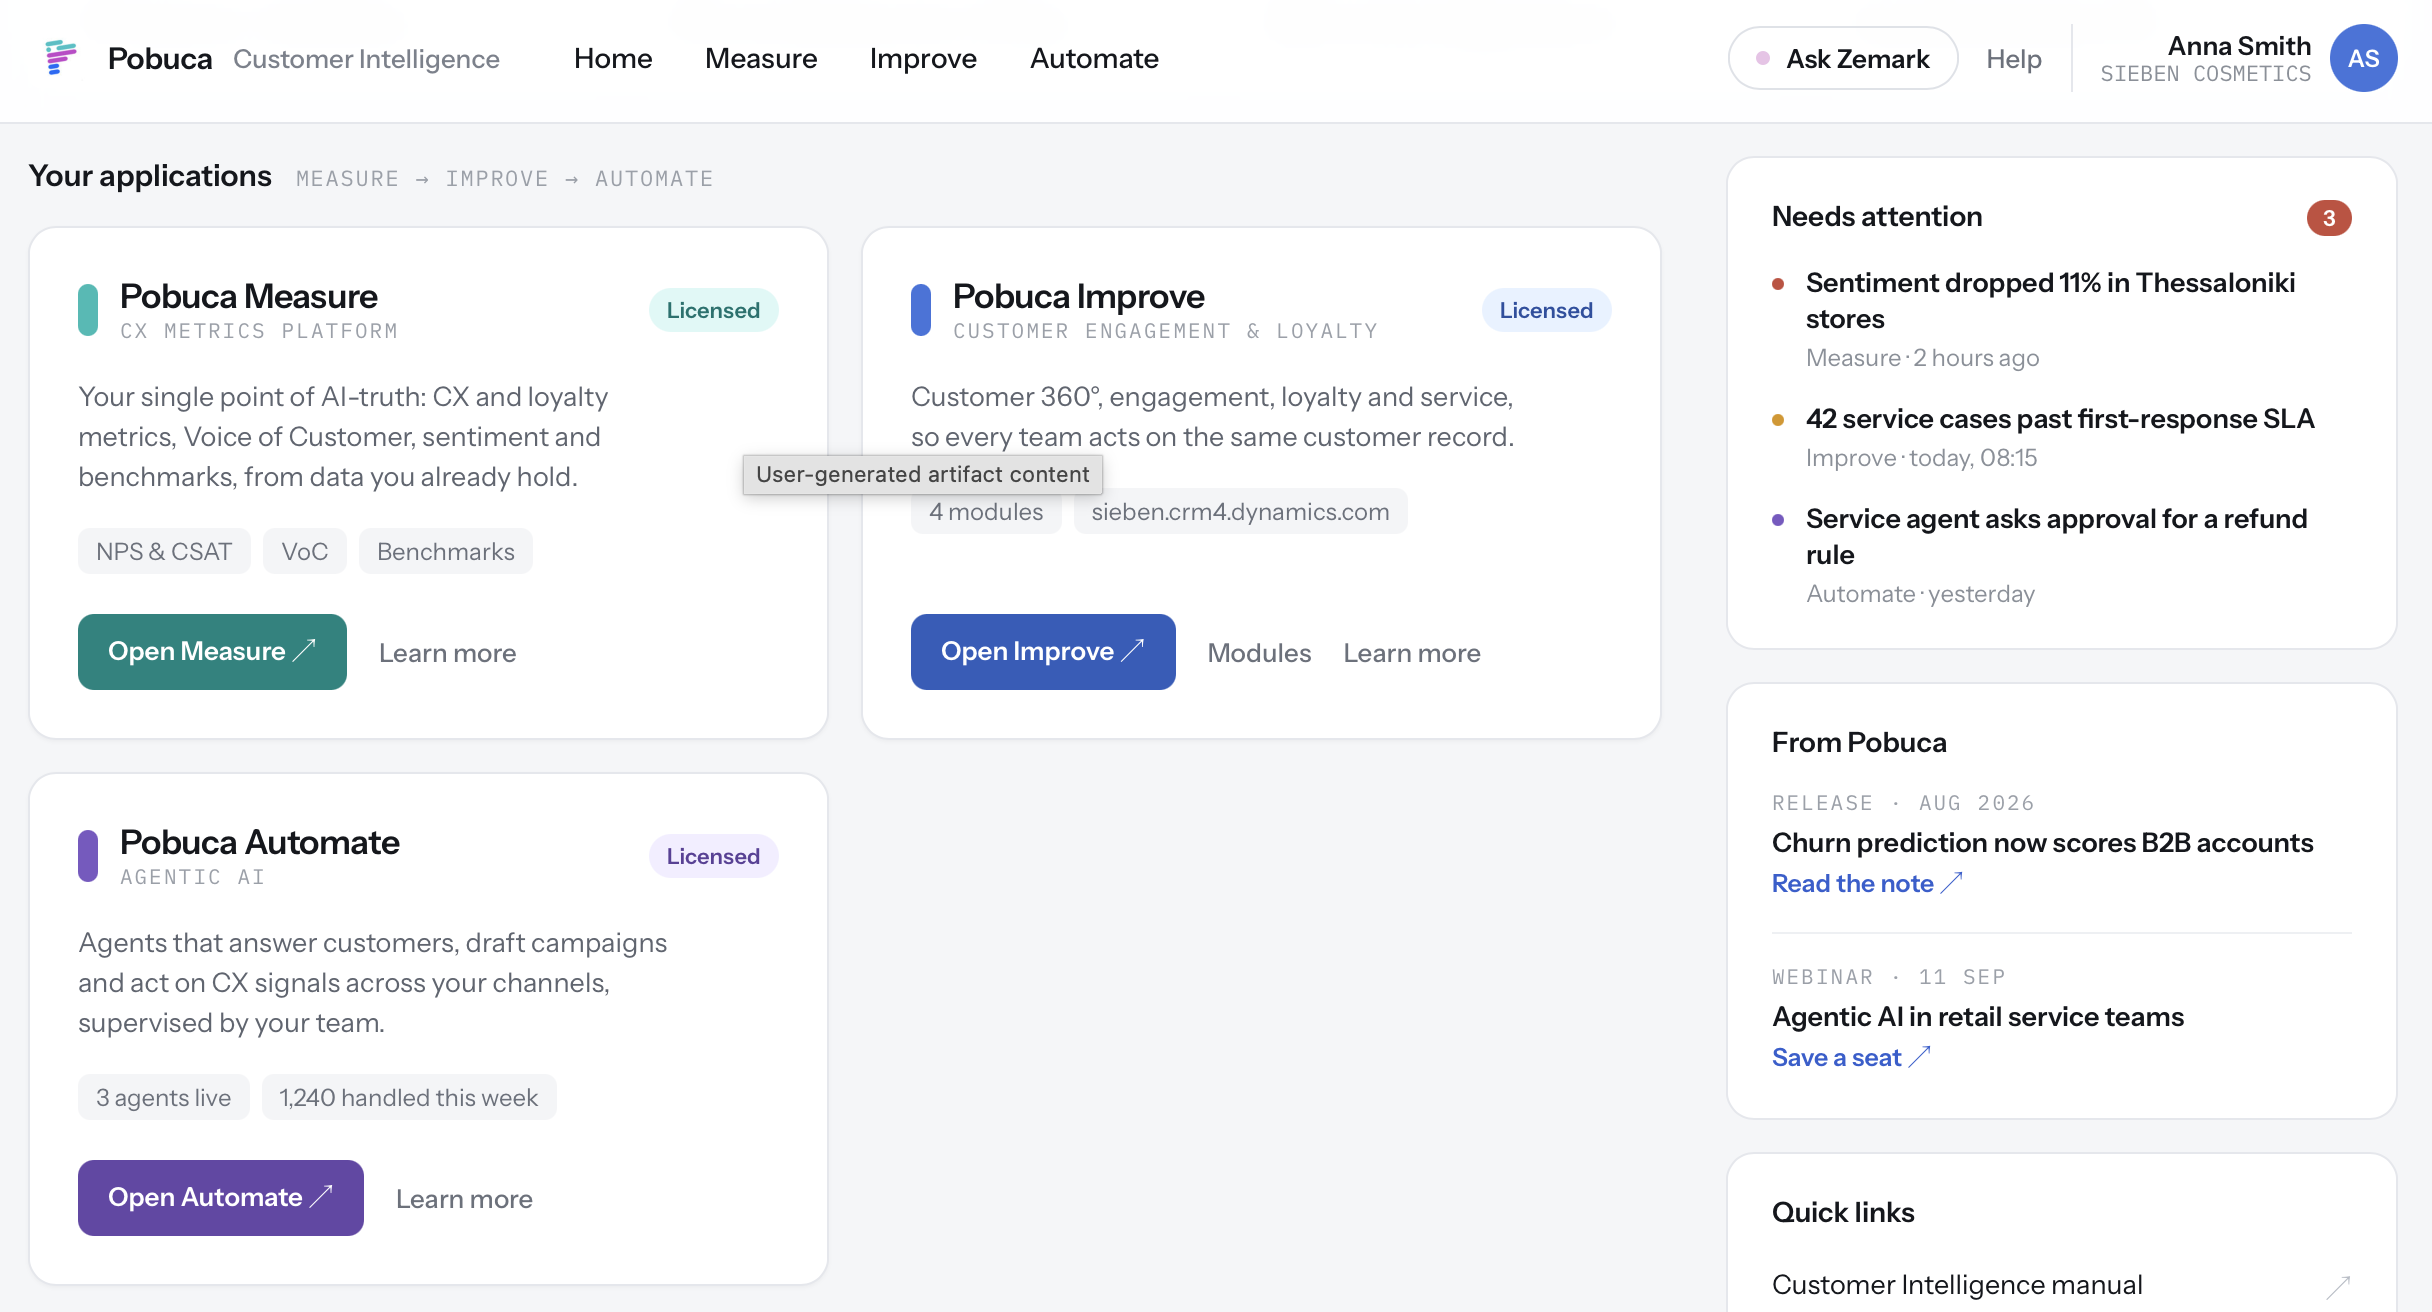Screen dimensions: 2432x1312
Task: Open Modules link in Pobuca Improve
Action: [x=1259, y=653]
